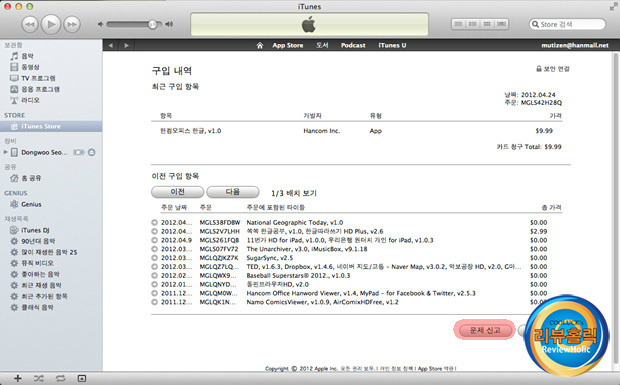Click National Geographic Today, v1.0 title
Screen dimensions: 620x385
[x=295, y=223]
